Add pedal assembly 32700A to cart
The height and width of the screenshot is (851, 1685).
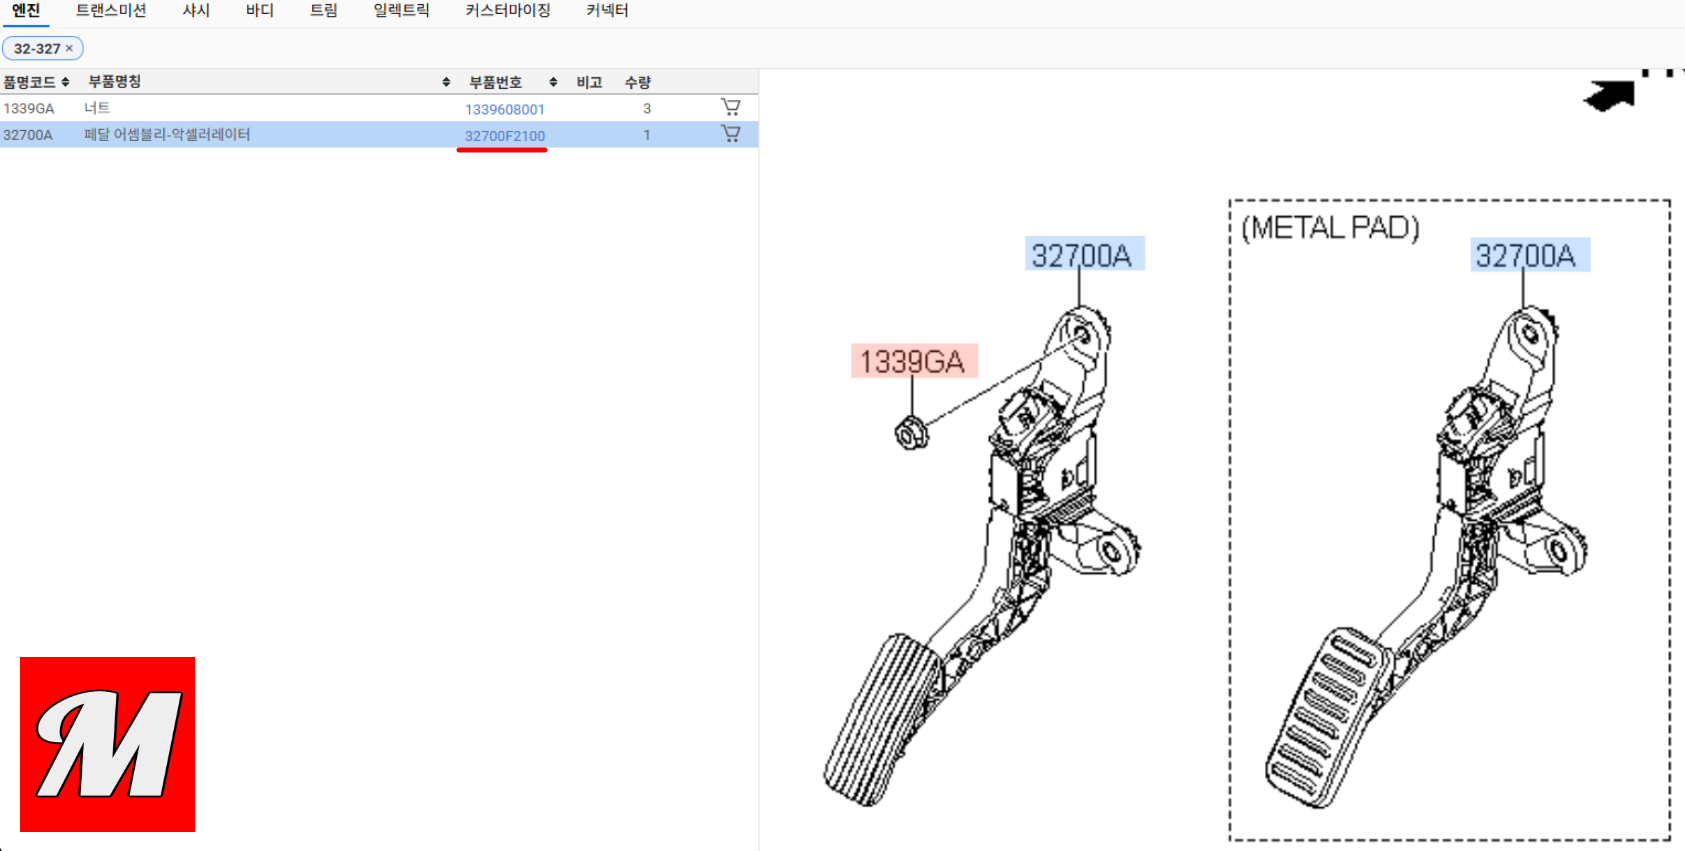pyautogui.click(x=731, y=134)
